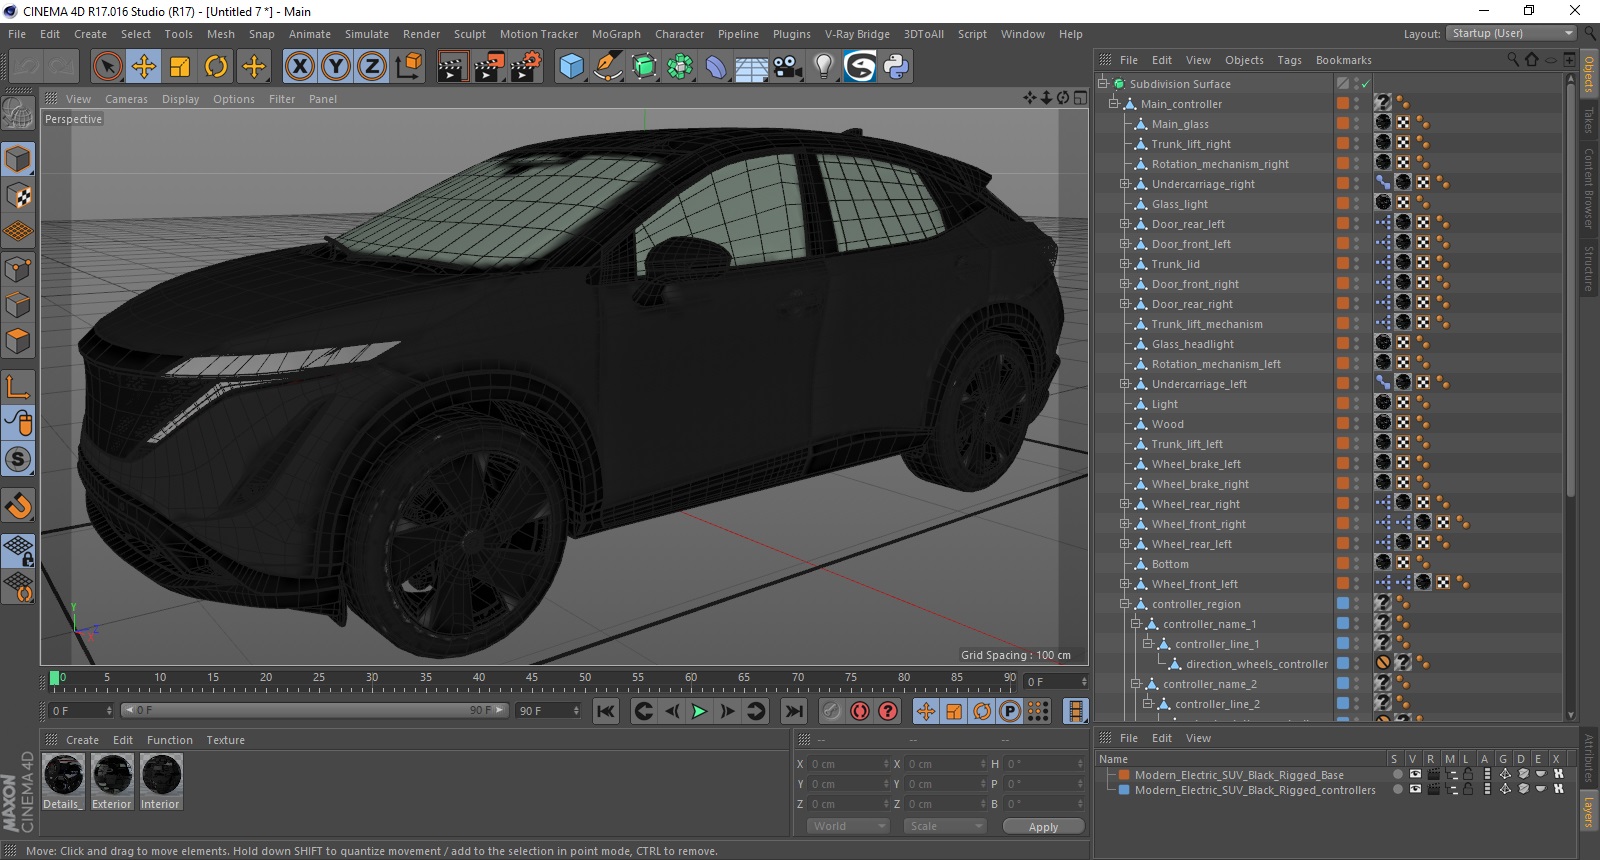Activate the Scale tool
This screenshot has height=860, width=1600.
[180, 67]
